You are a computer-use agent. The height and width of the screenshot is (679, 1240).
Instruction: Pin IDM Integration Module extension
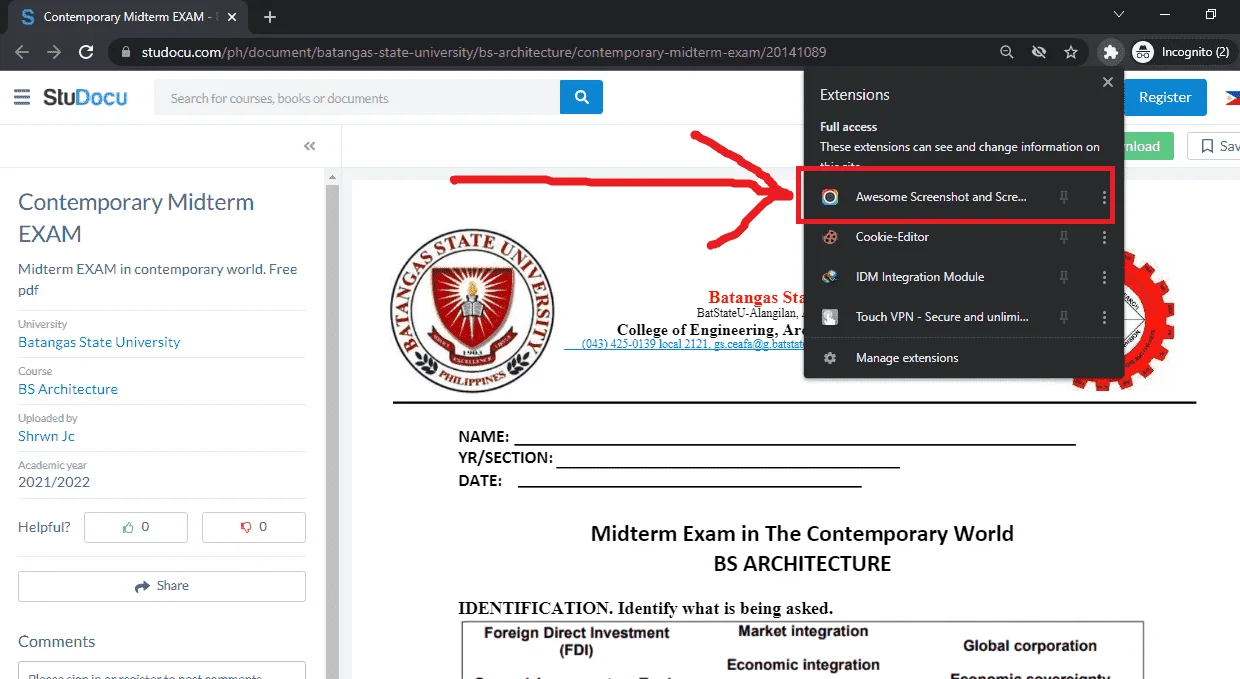click(1064, 277)
